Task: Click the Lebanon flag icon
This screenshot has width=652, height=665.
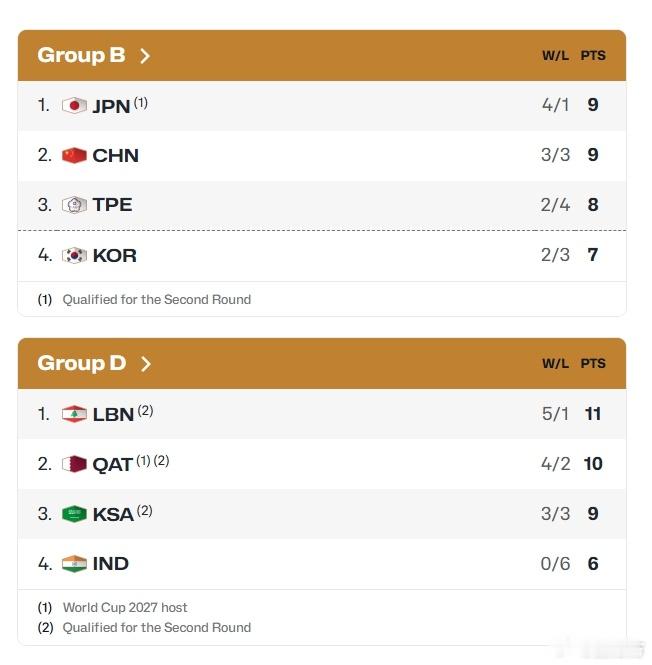Action: tap(74, 414)
